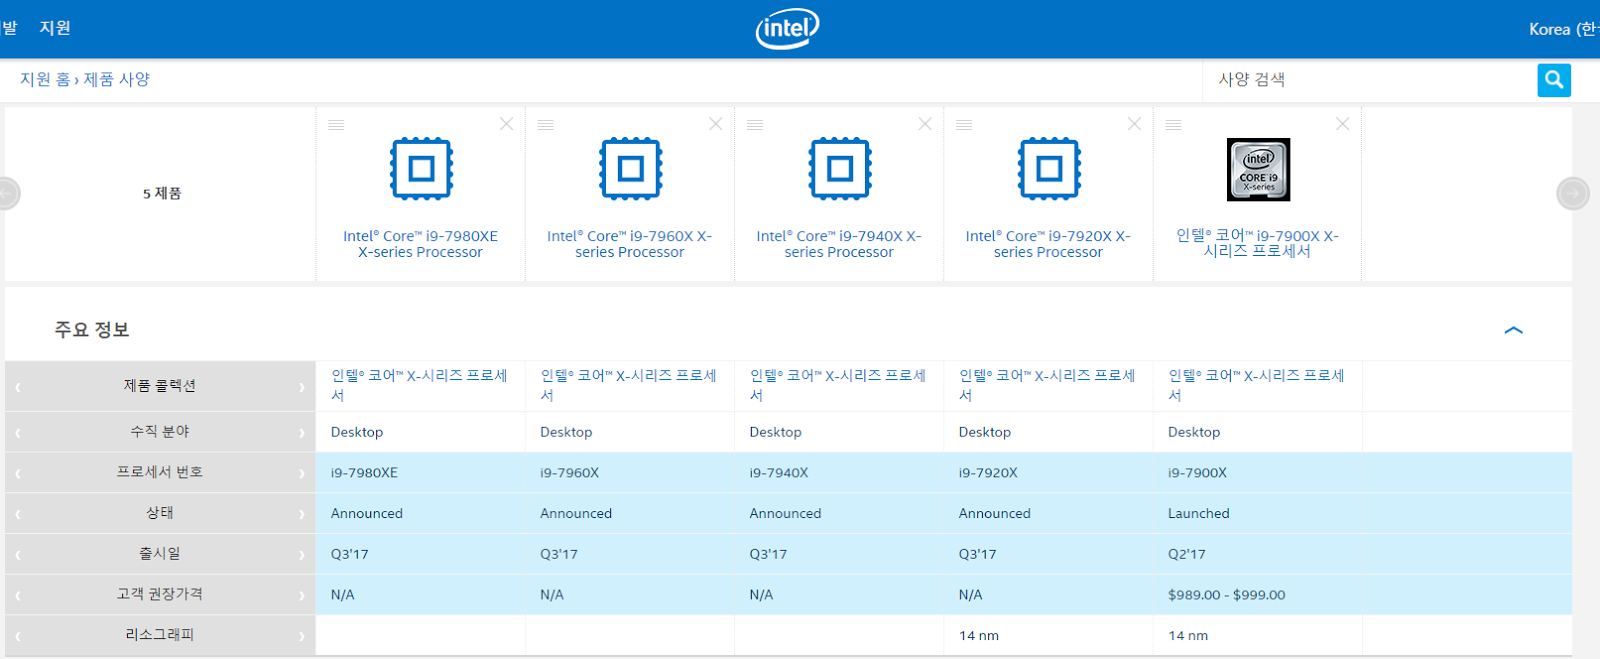Click the i9-7940X processor chip icon
This screenshot has width=1600, height=659.
click(x=839, y=169)
